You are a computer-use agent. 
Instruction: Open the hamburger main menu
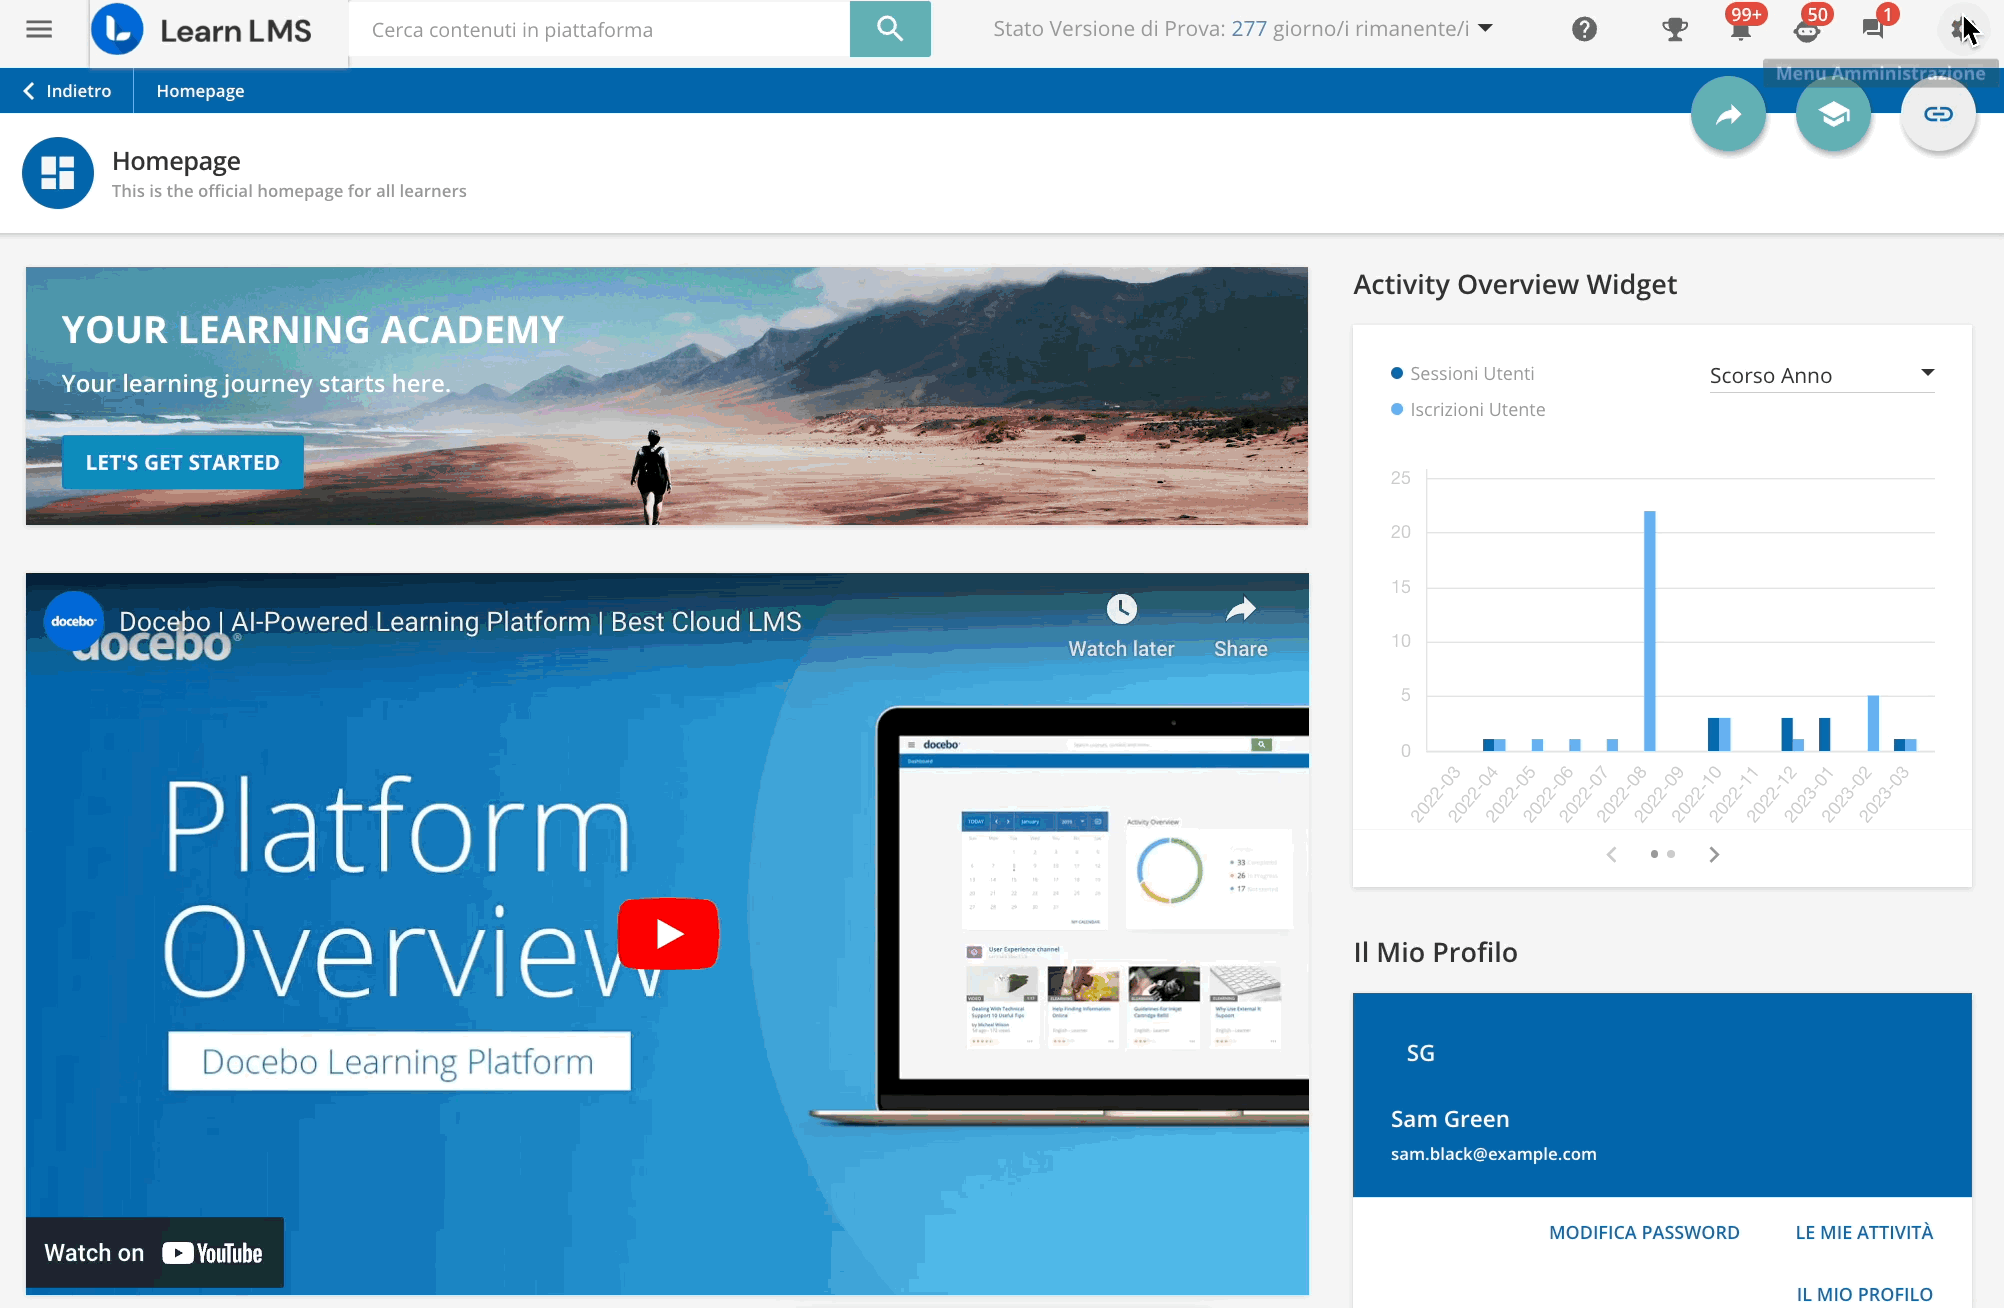[x=39, y=29]
